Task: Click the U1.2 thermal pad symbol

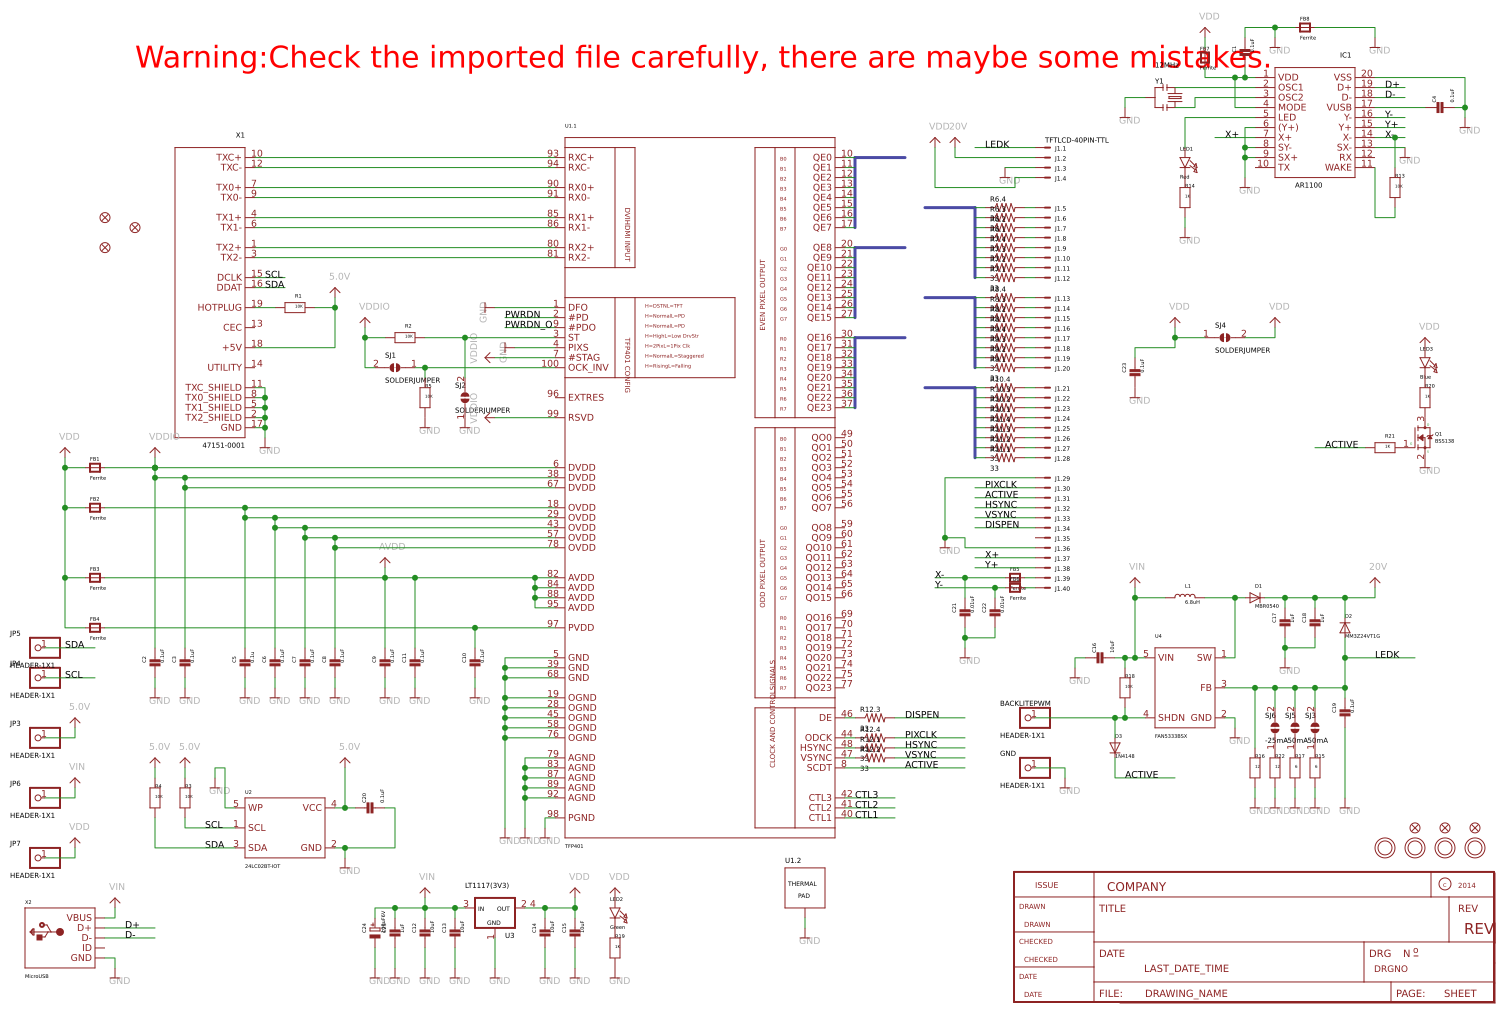Action: pyautogui.click(x=804, y=885)
